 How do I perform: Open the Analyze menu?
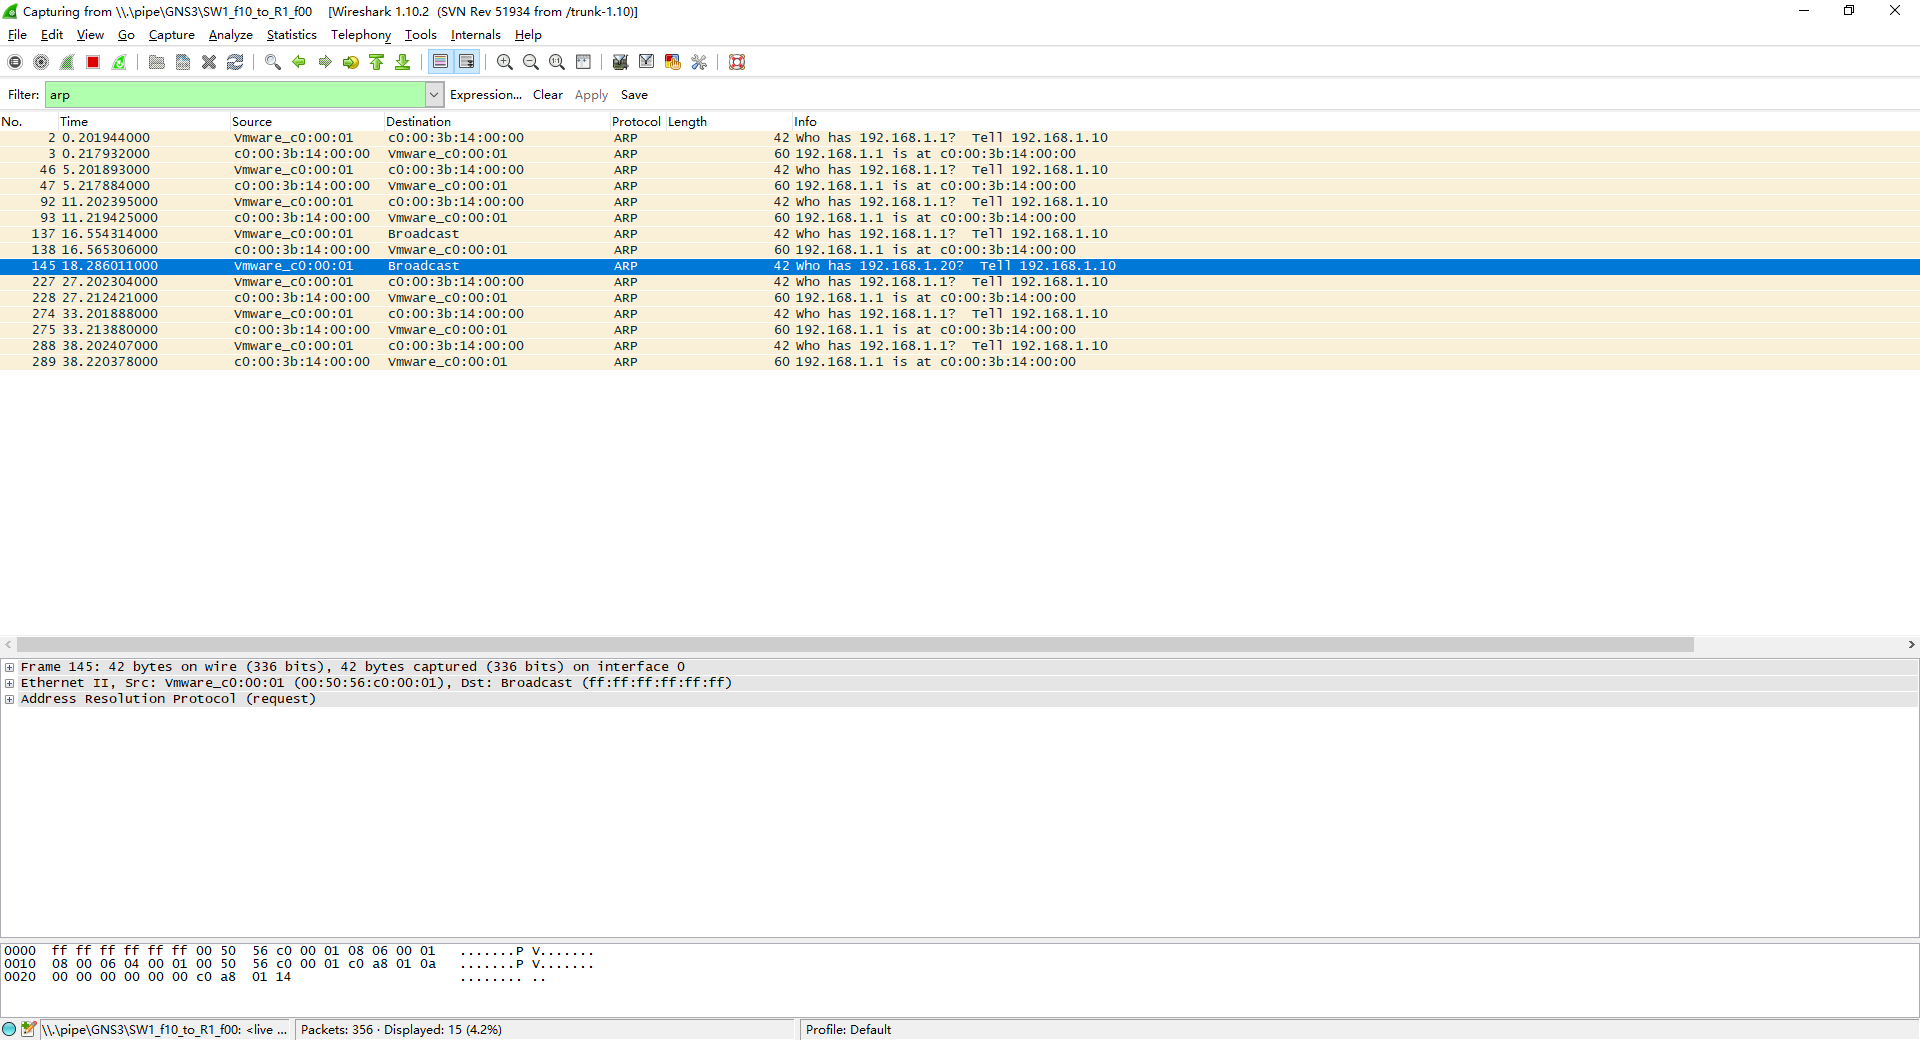tap(230, 35)
